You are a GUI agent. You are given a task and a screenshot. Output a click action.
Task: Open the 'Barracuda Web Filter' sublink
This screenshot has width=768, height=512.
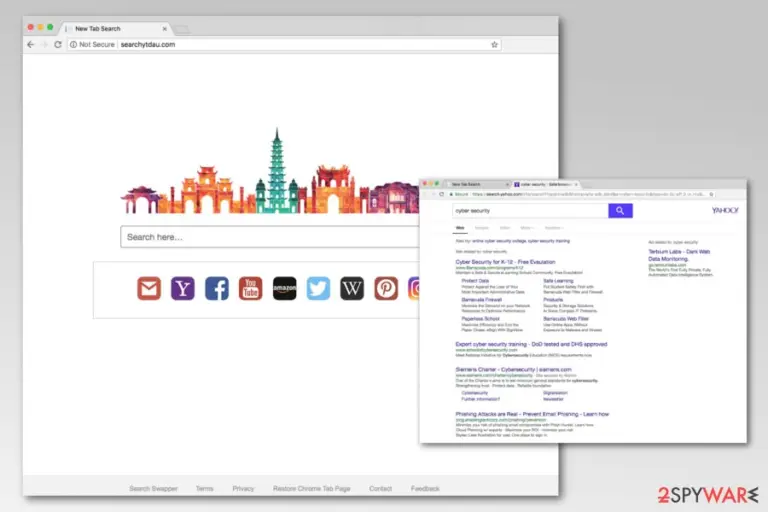pyautogui.click(x=566, y=318)
